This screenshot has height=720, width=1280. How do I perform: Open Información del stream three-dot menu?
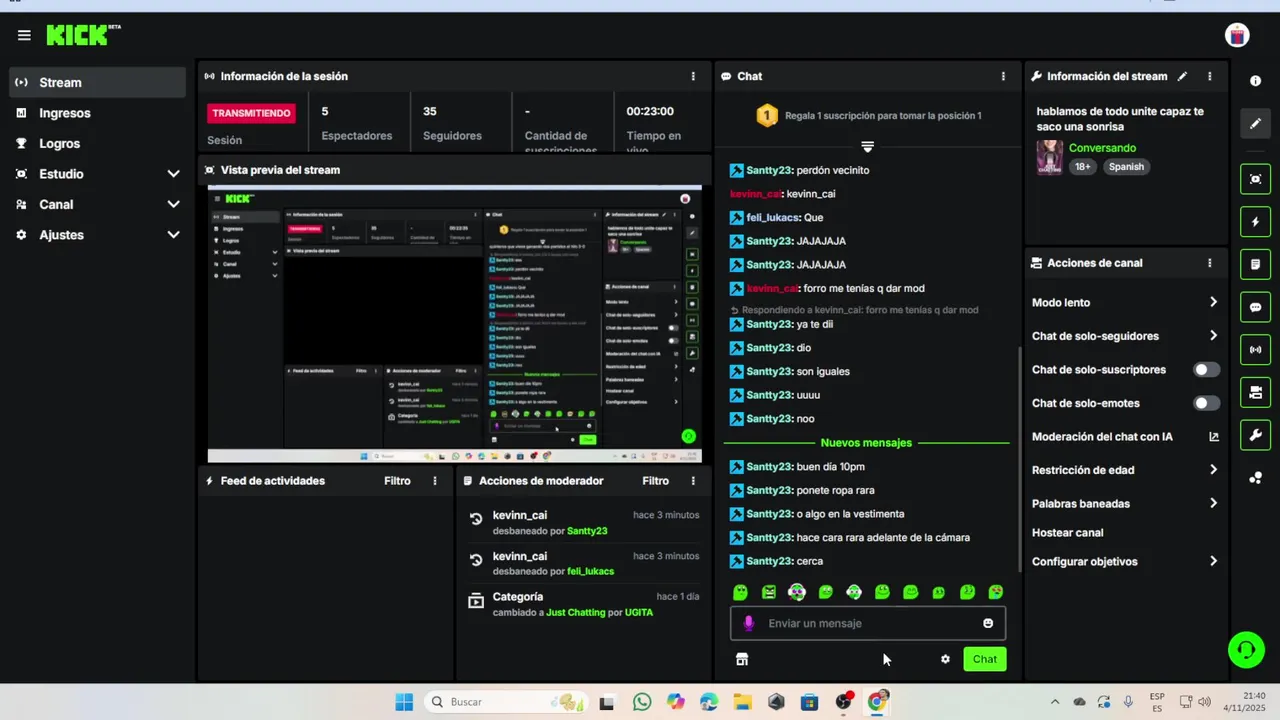click(x=1209, y=76)
